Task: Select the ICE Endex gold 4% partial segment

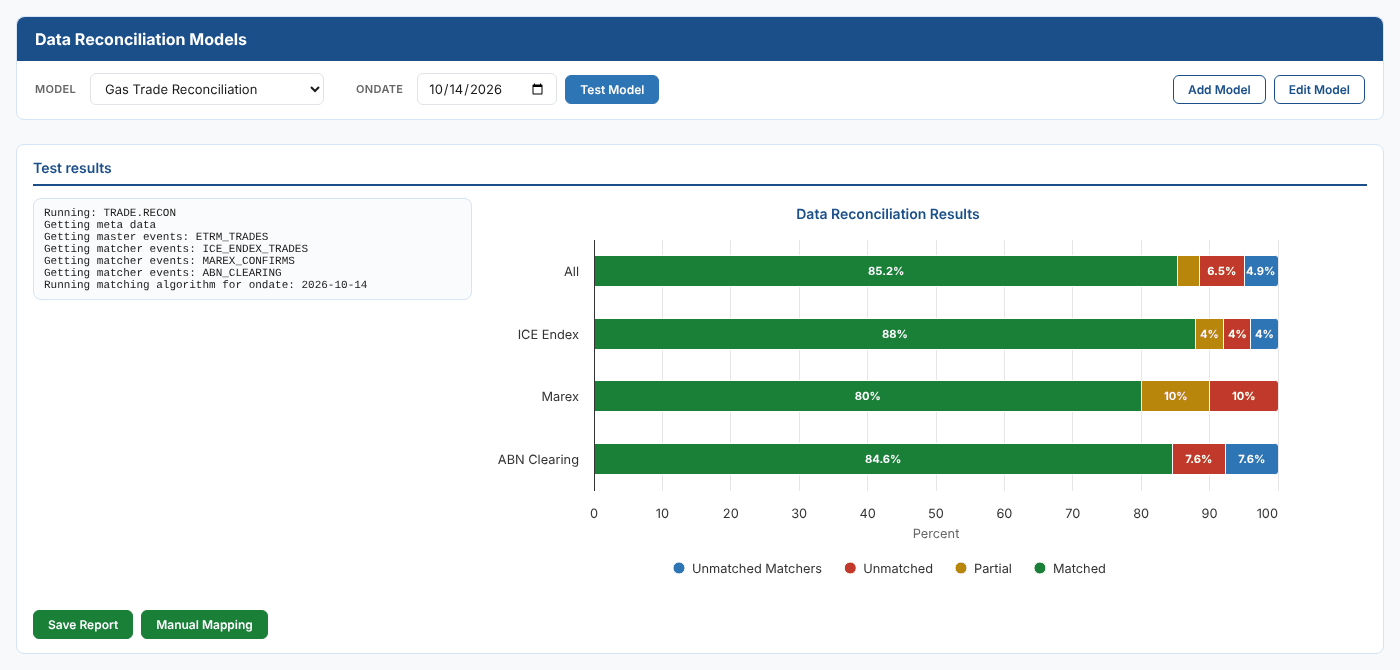Action: [1209, 334]
